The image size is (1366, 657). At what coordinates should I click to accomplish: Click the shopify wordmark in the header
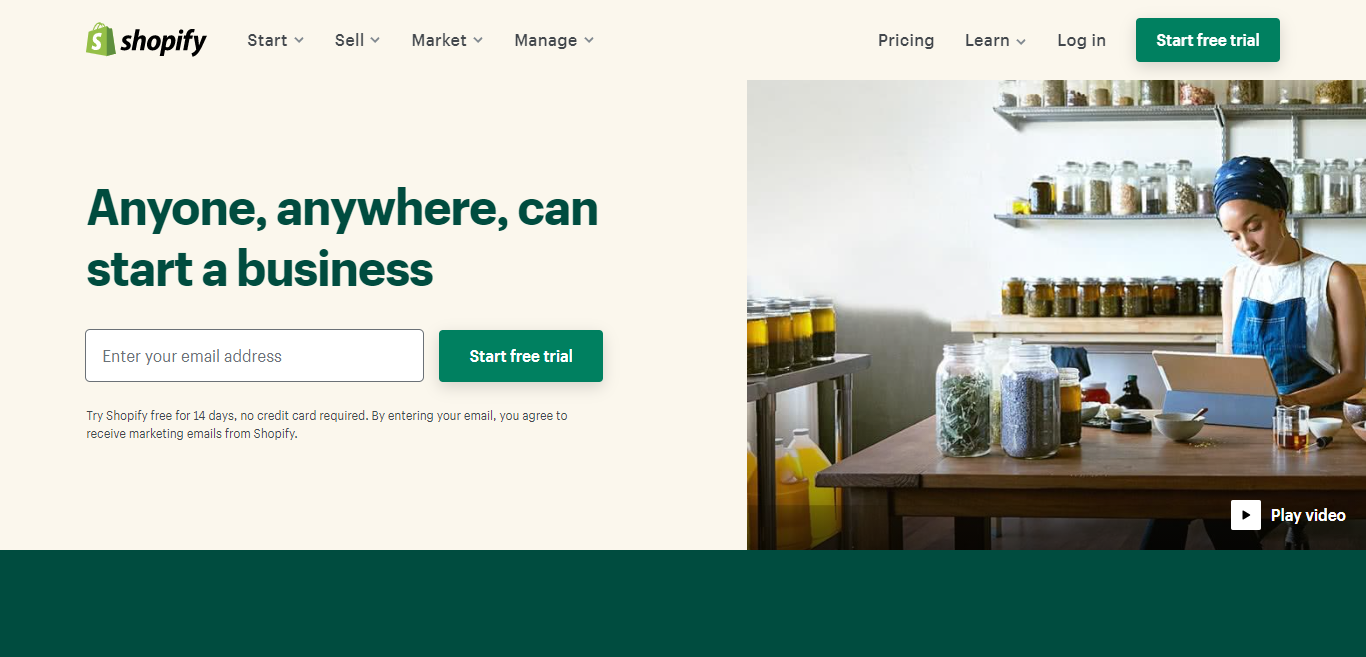163,41
